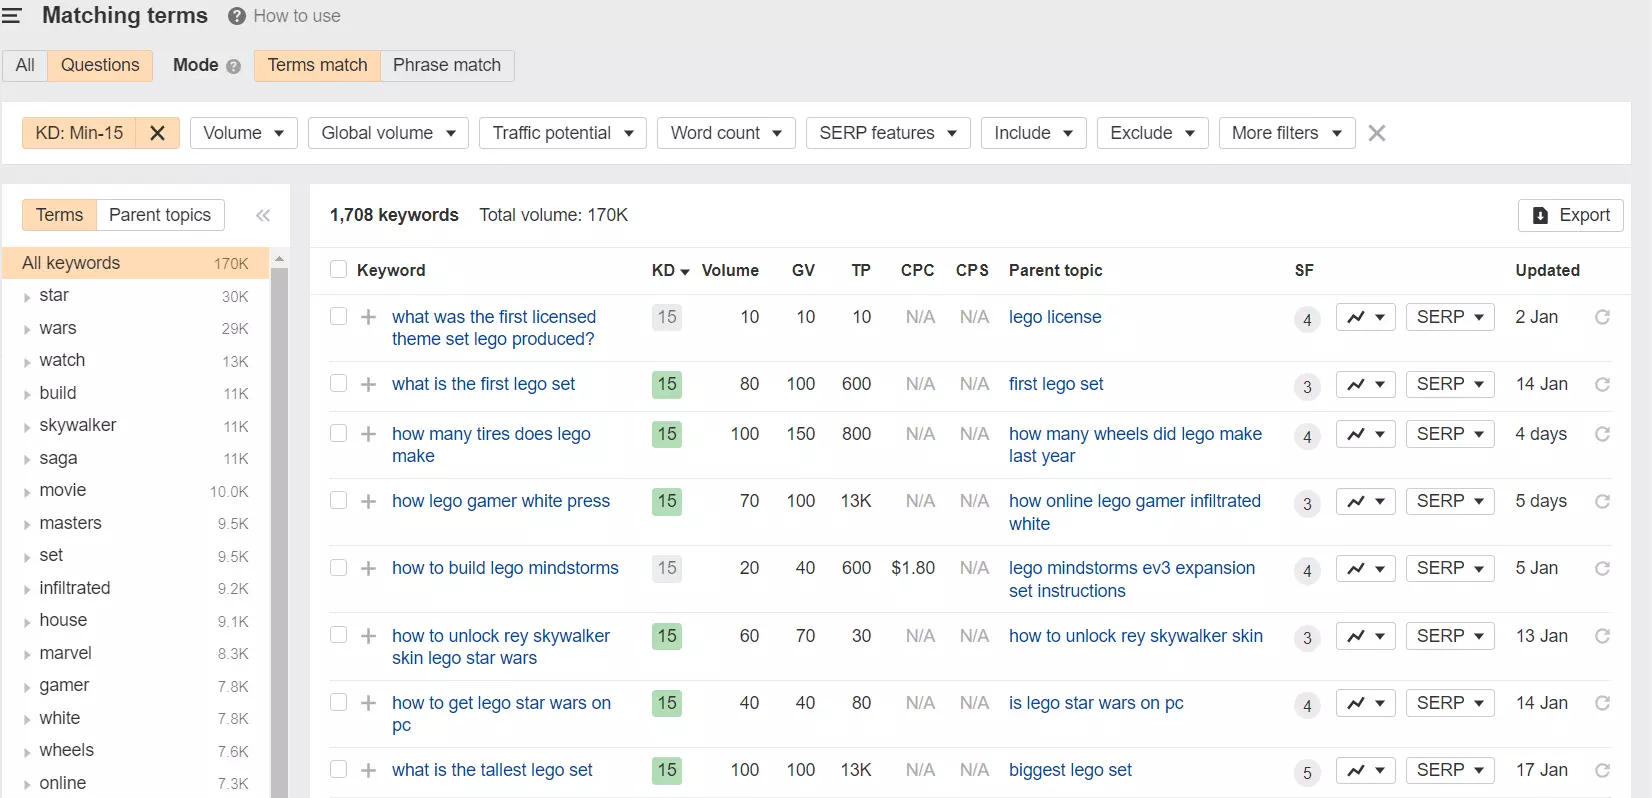This screenshot has height=798, width=1652.
Task: Check 'what is the first lego set' row
Action: point(338,383)
